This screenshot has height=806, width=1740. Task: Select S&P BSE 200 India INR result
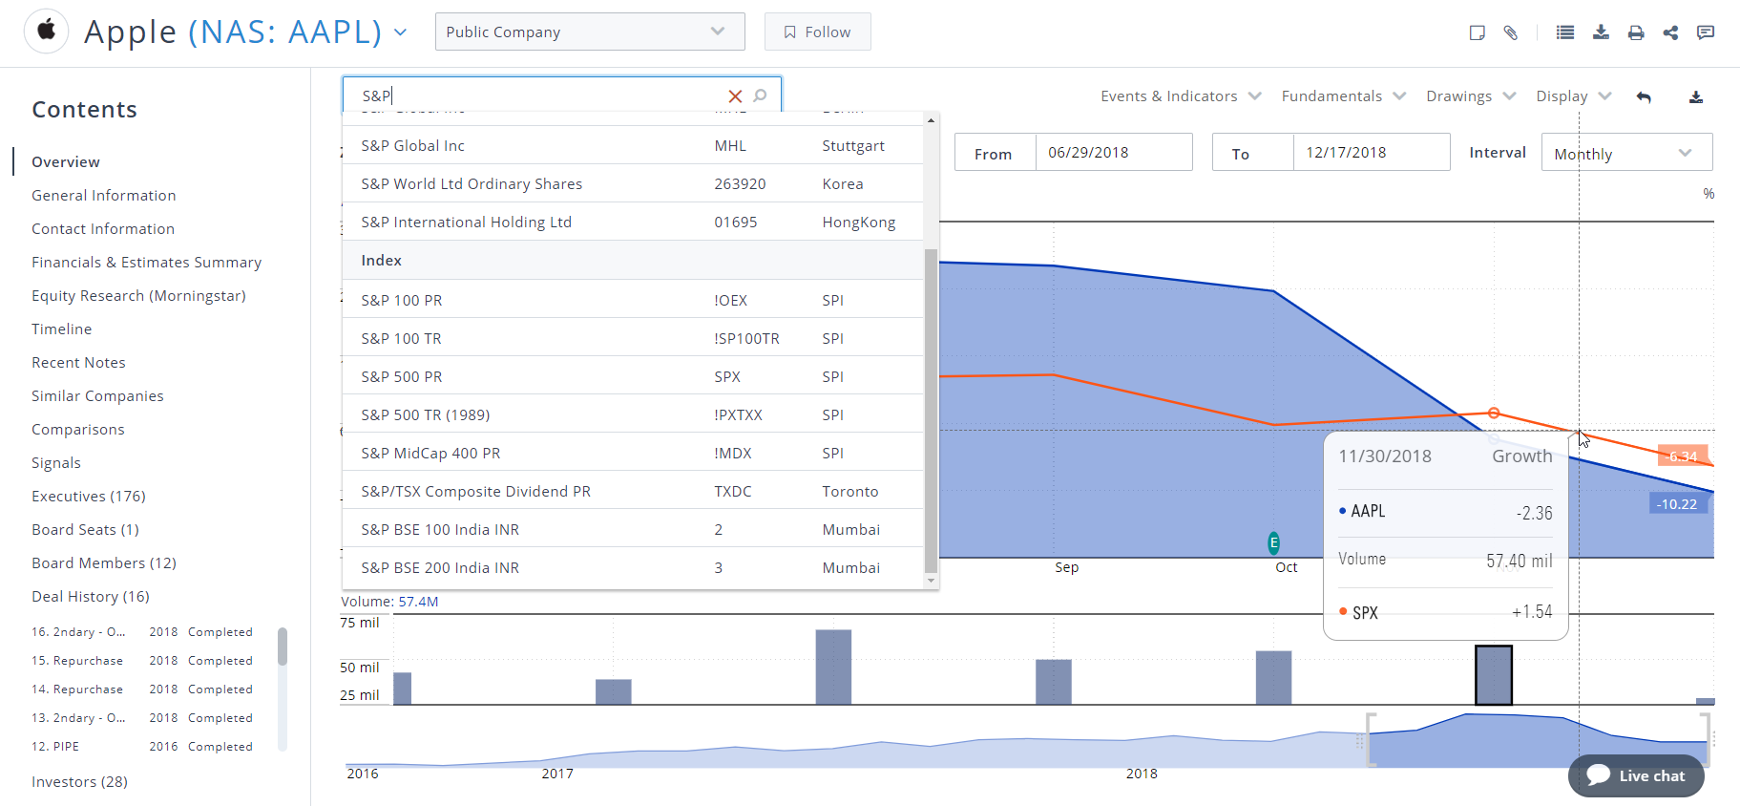point(632,567)
